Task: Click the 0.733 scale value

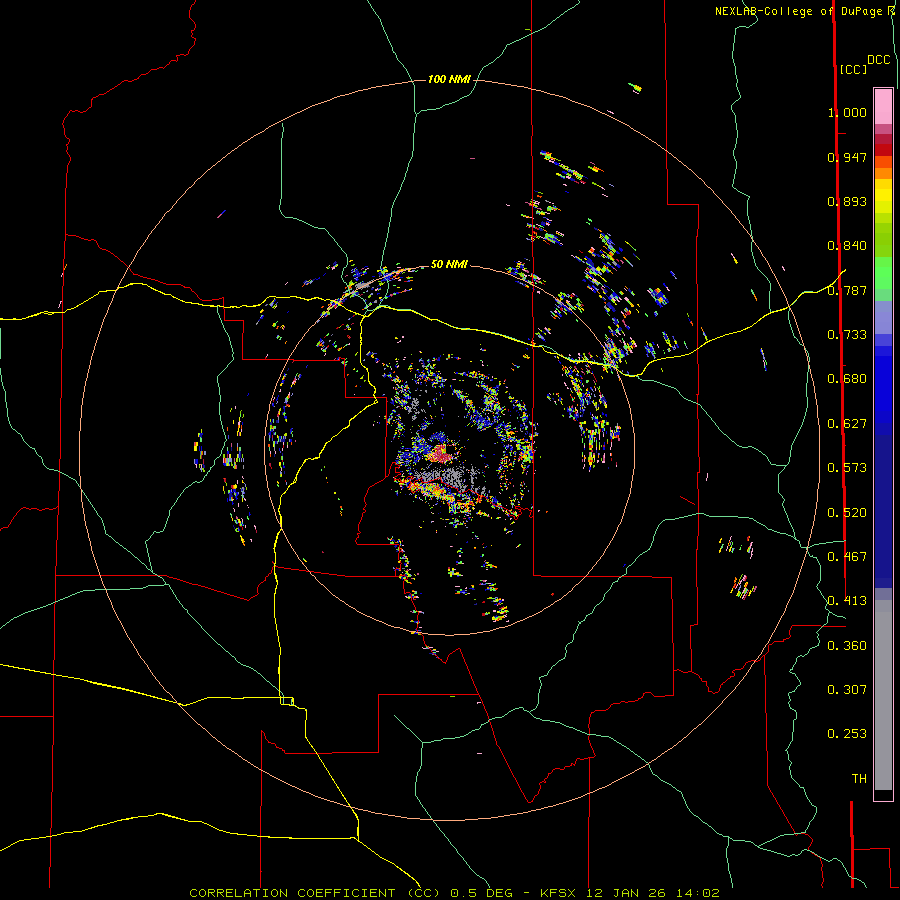Action: 847,335
